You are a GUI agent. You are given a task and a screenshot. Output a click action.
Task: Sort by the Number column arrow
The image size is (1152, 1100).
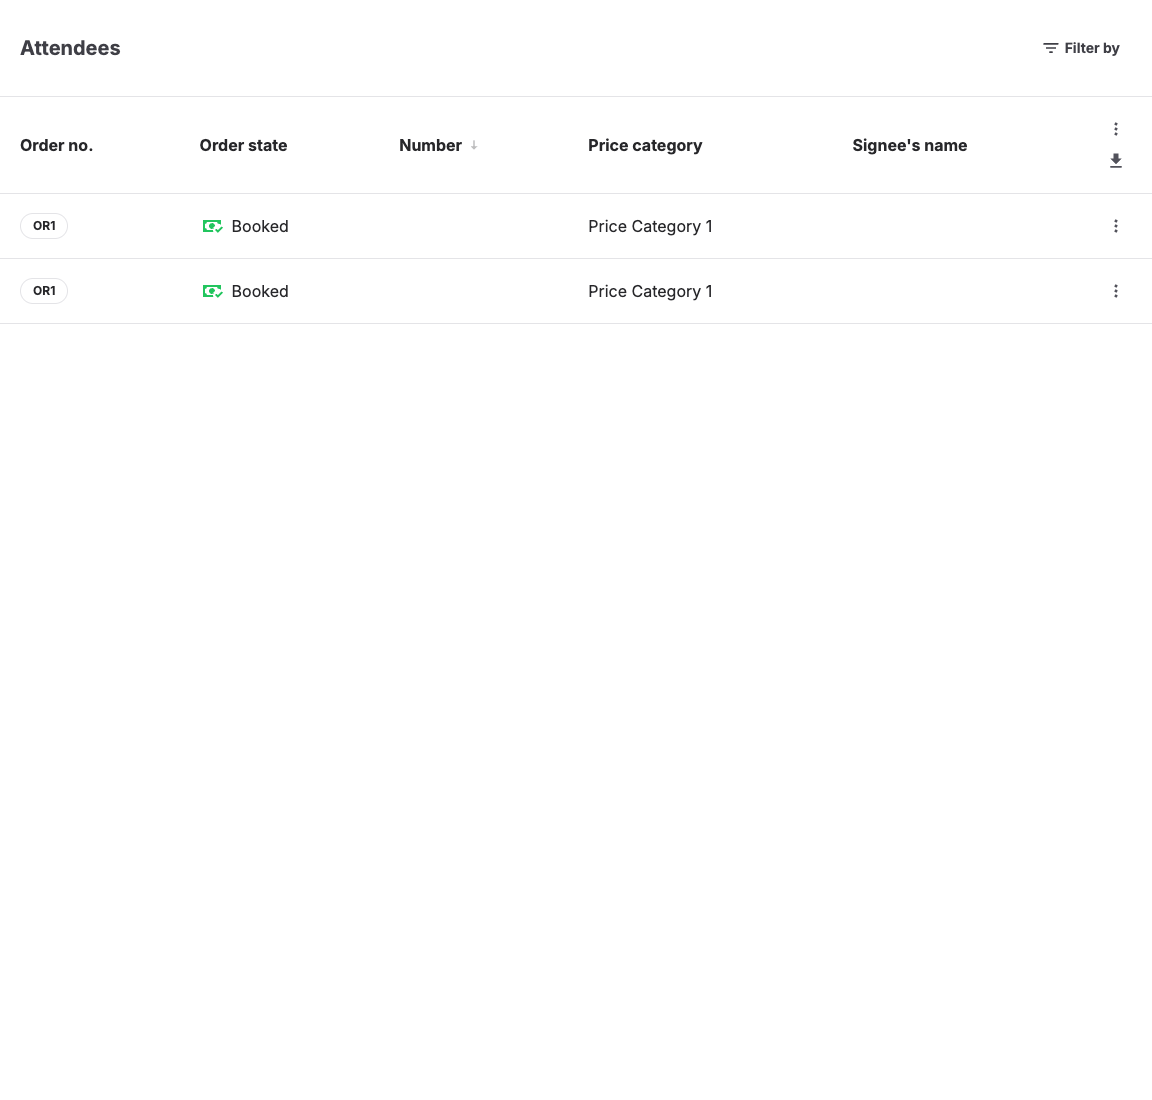474,145
